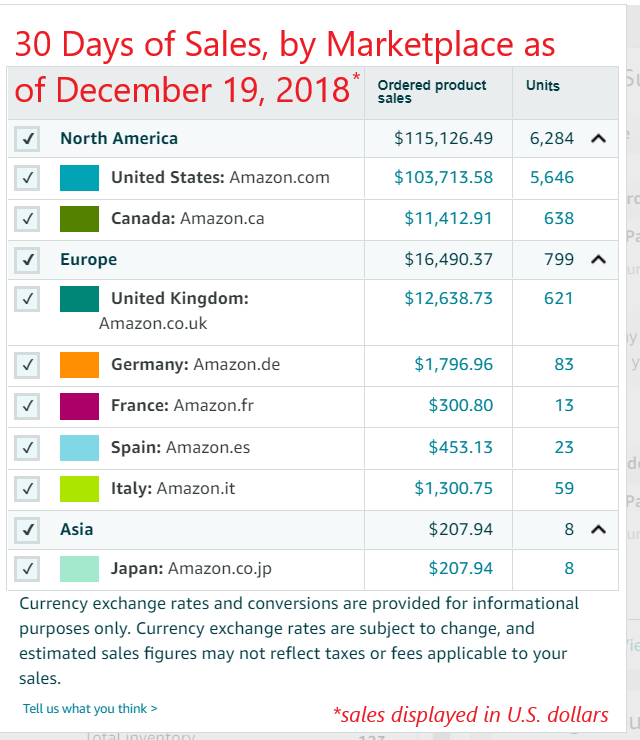Click the orange Germany color swatch
640x740 pixels.
click(x=79, y=365)
